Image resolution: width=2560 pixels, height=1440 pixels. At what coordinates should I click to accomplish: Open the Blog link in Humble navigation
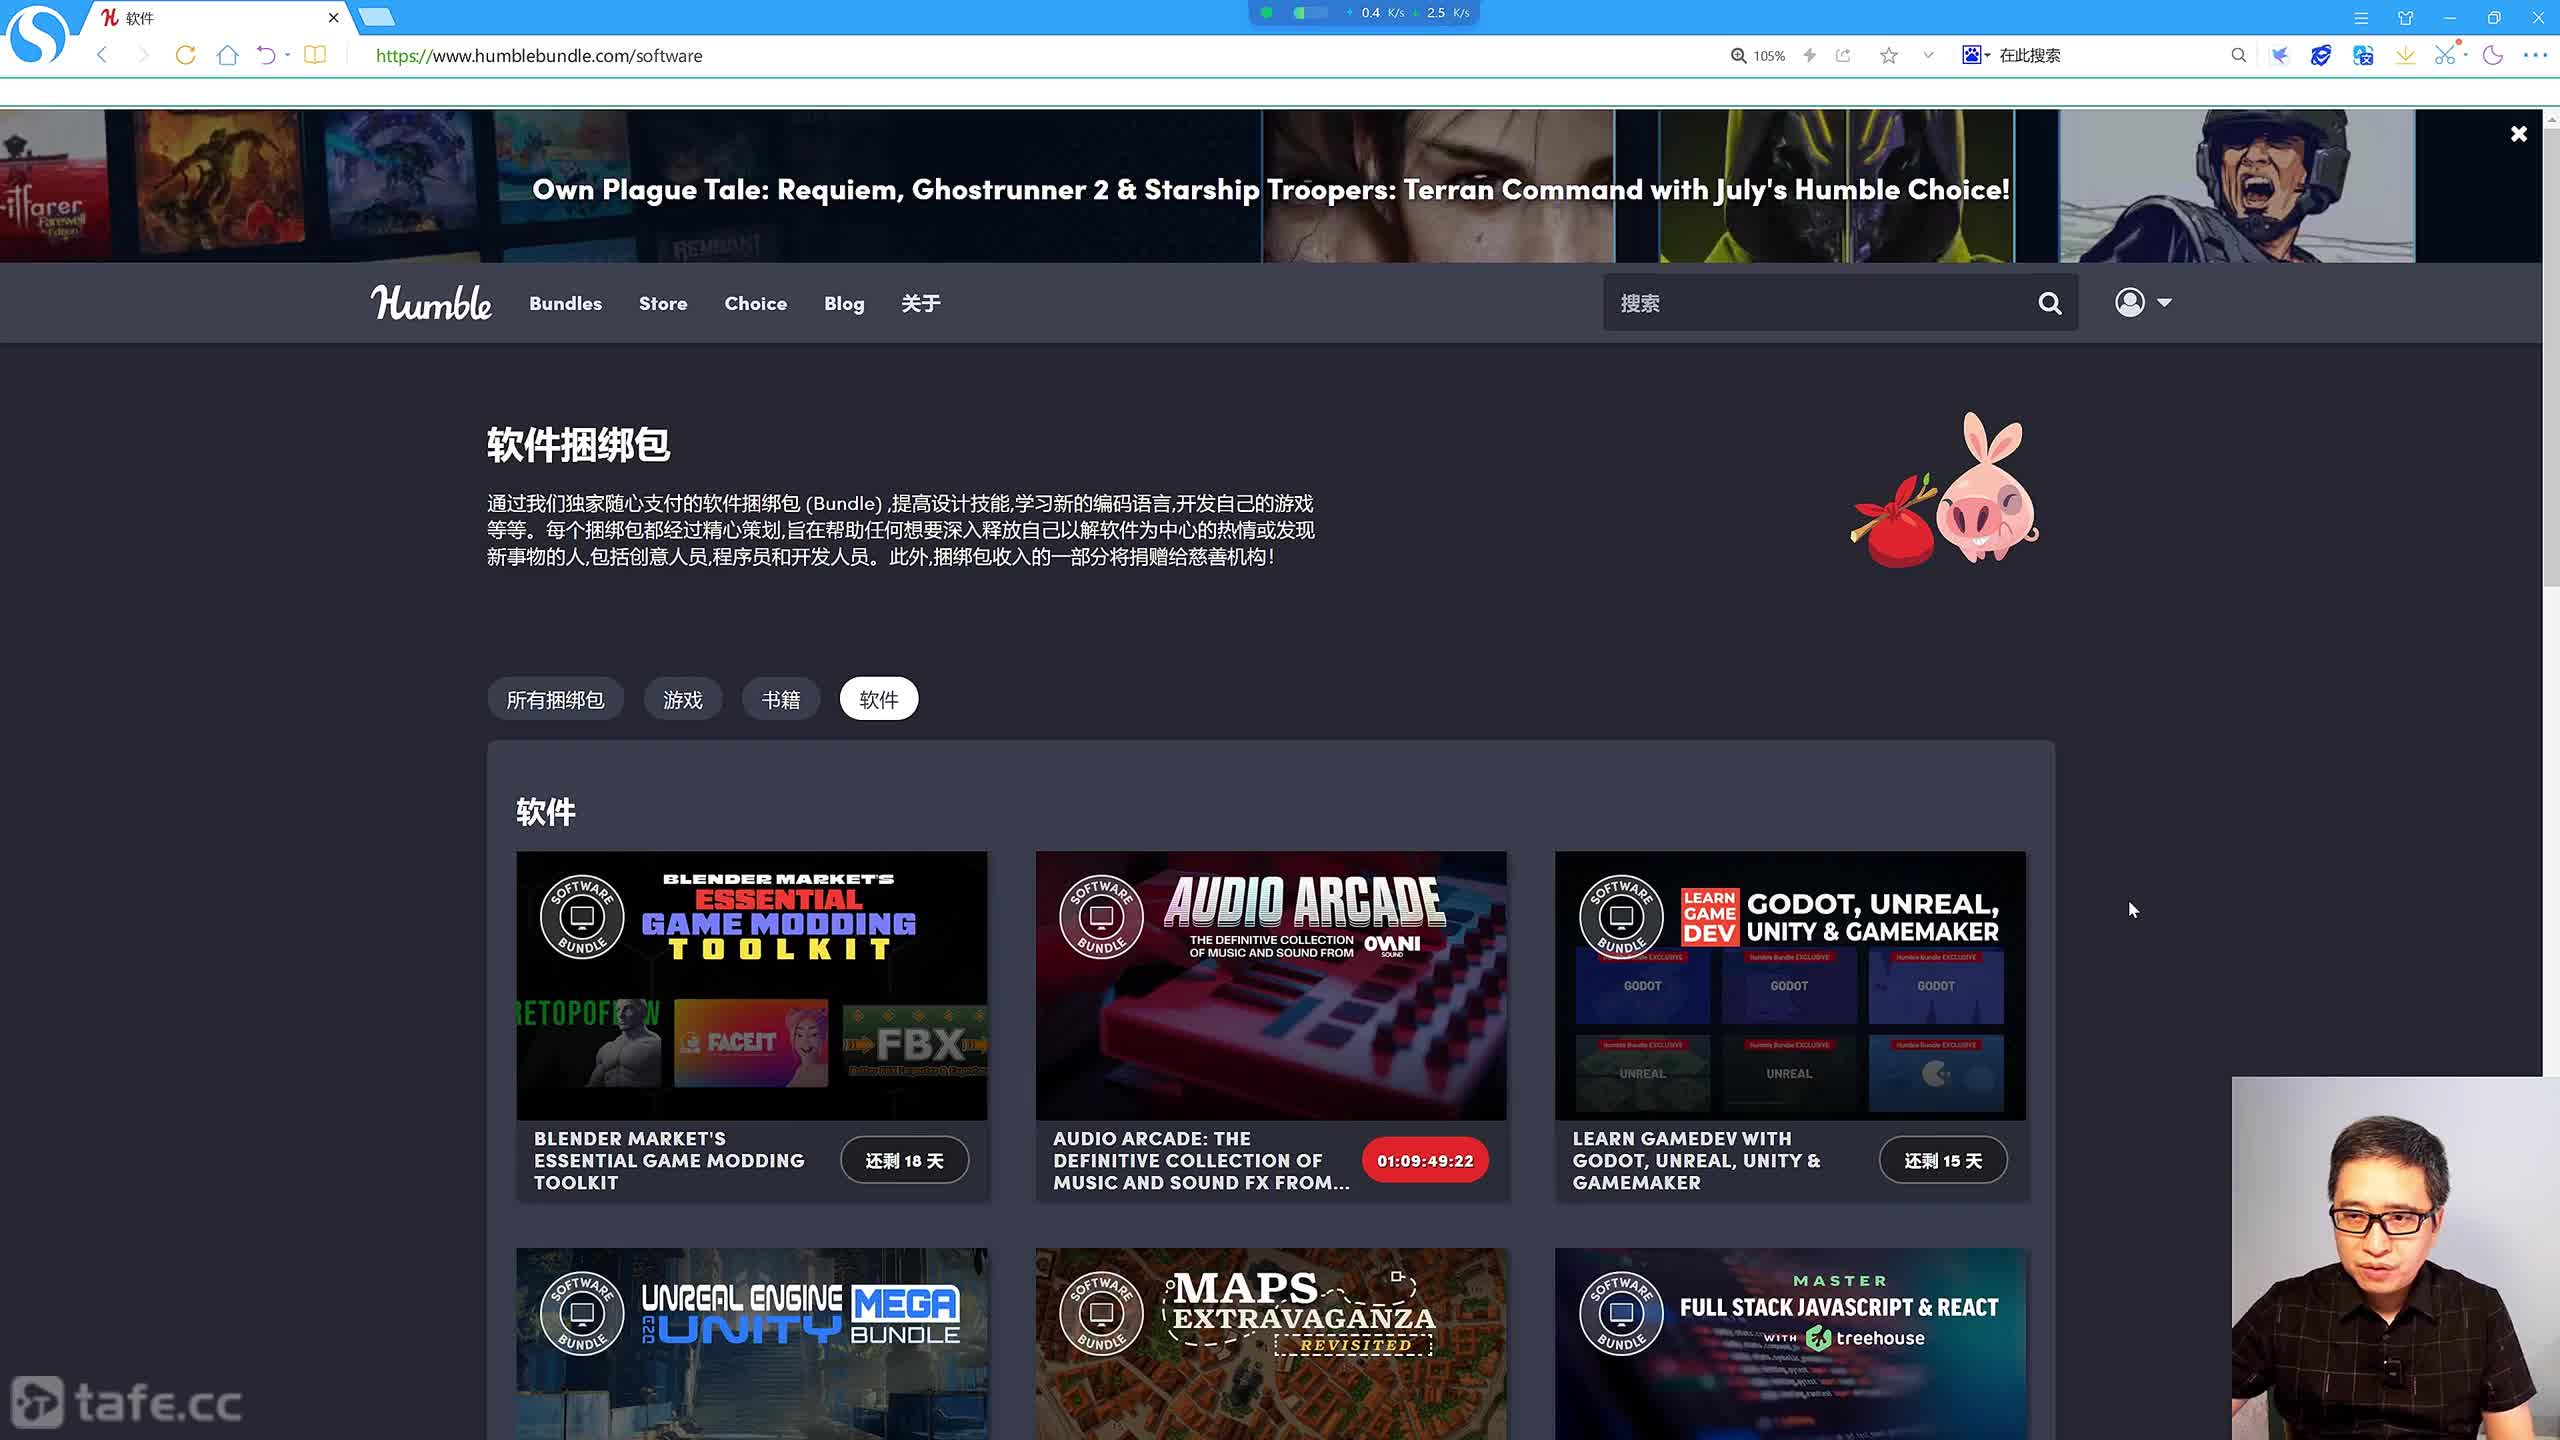click(x=843, y=303)
